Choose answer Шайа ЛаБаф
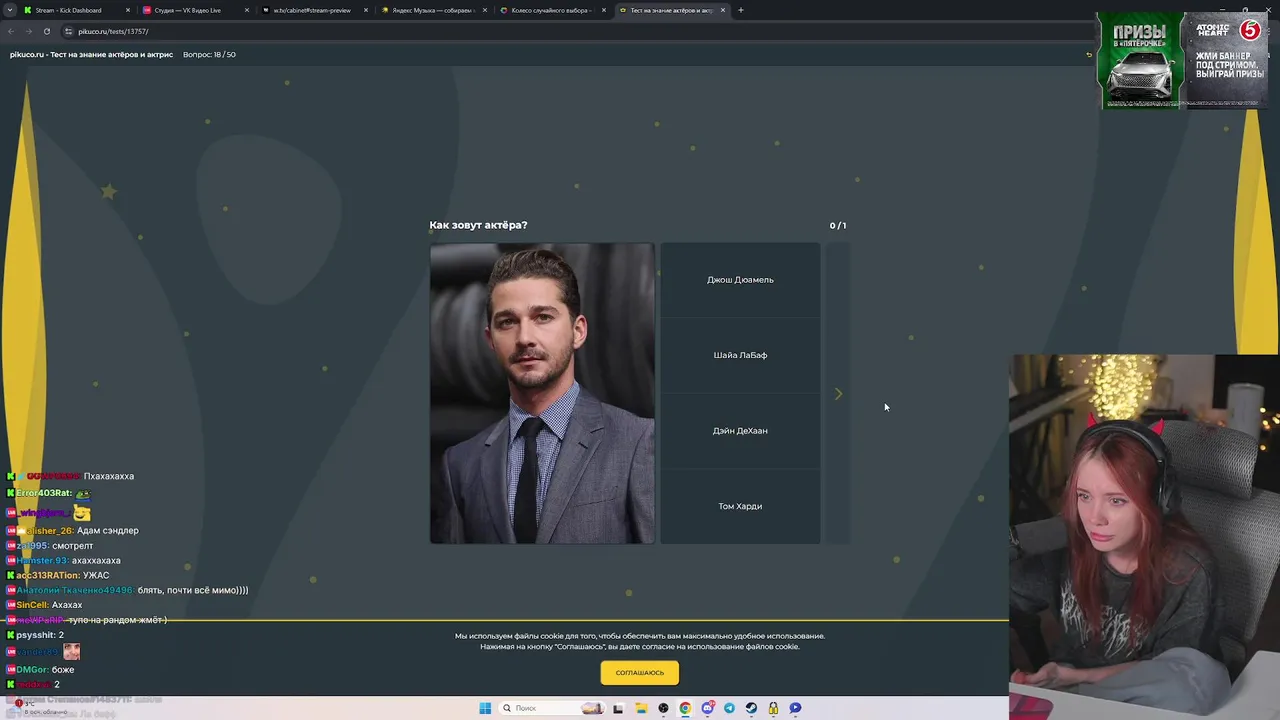The width and height of the screenshot is (1280, 720). coord(740,355)
